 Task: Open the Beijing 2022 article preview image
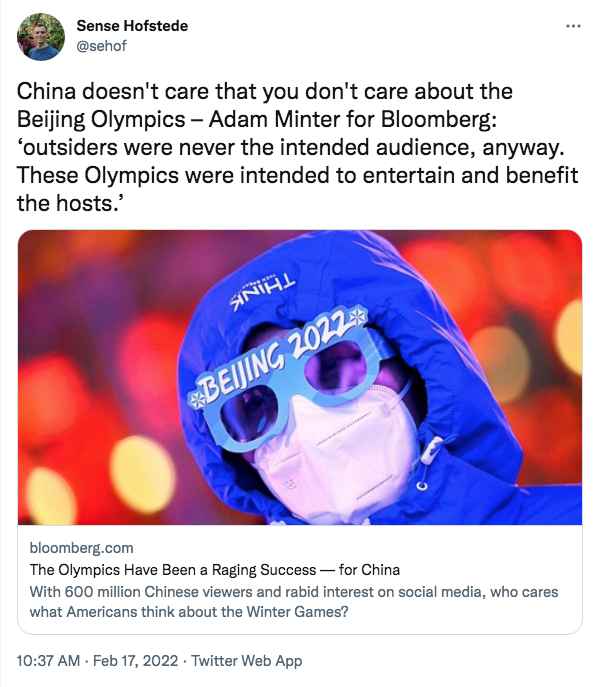tap(300, 377)
